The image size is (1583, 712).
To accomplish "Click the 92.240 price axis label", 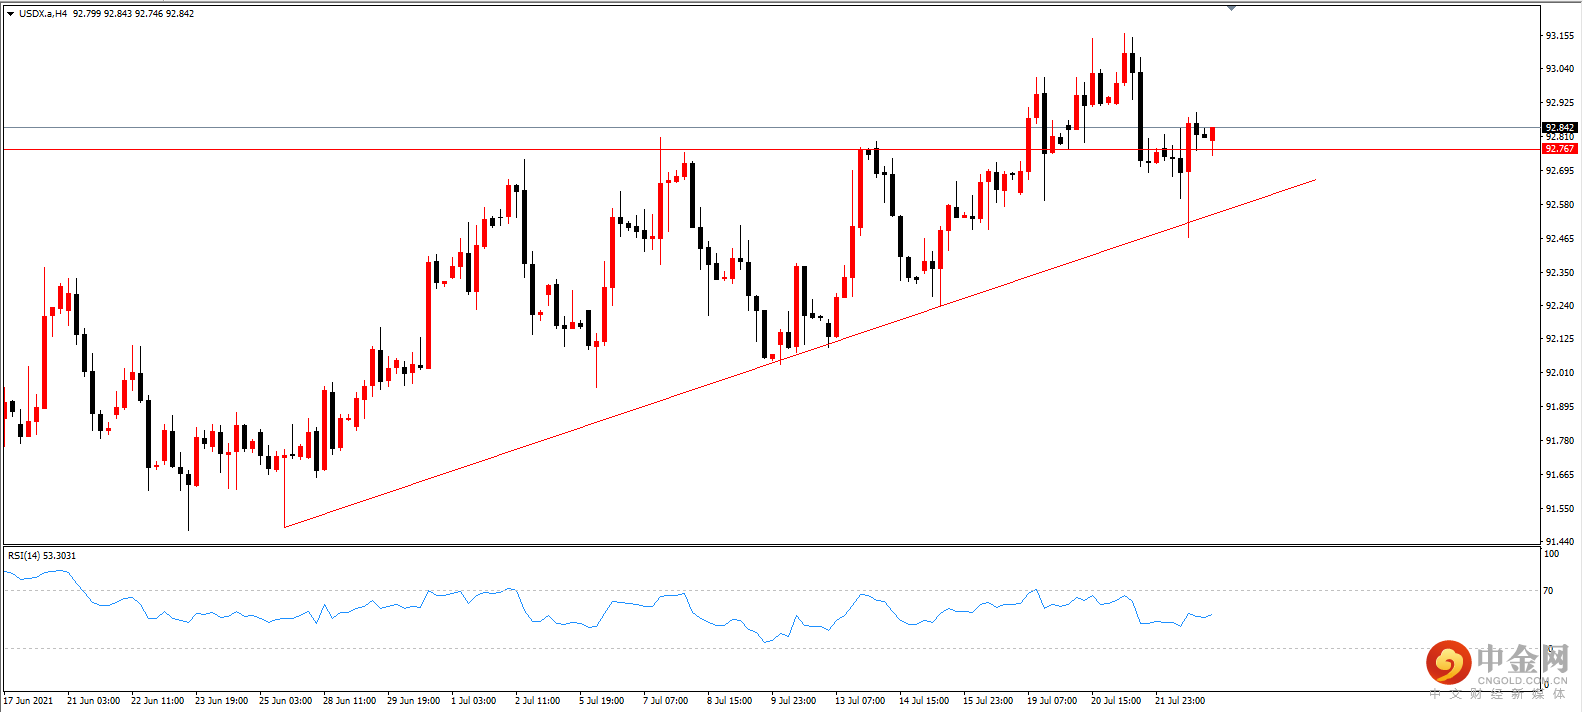I will coord(1560,306).
